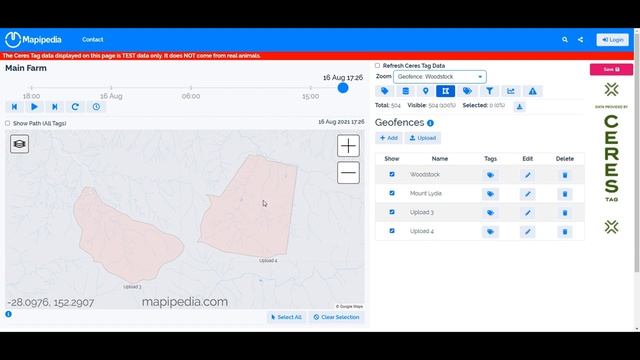Zoom in the map with plus
Viewport: 640px width, 360px height.
[348, 146]
